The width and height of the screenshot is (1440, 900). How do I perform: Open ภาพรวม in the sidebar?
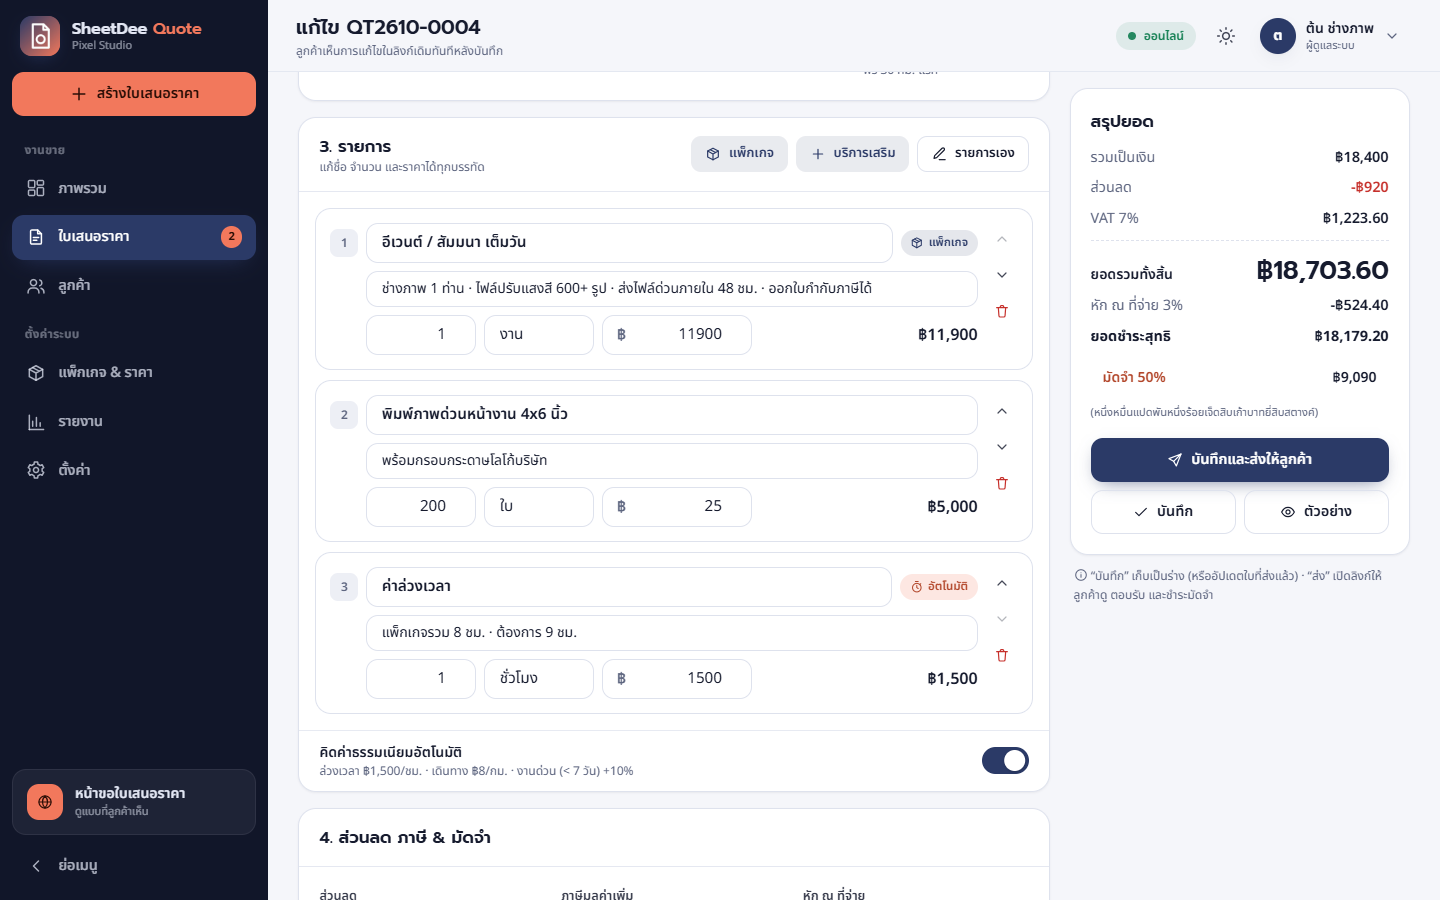point(134,188)
